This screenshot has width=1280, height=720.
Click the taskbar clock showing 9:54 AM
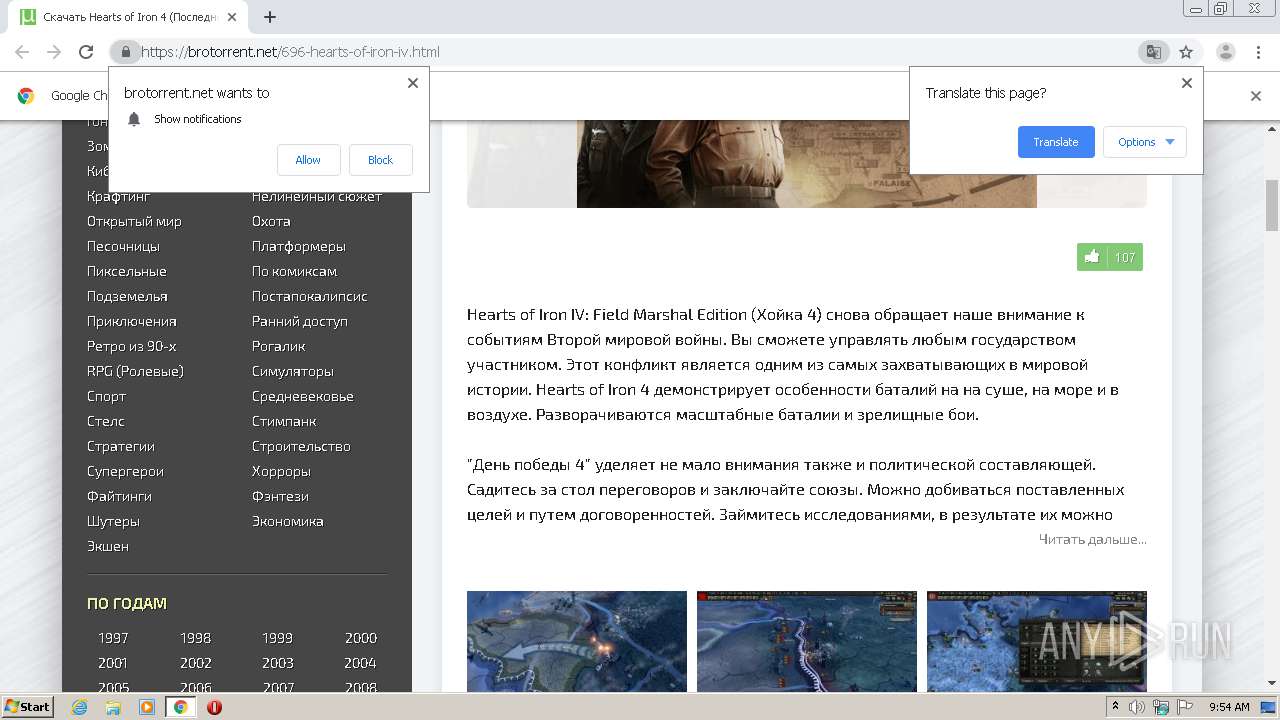point(1229,707)
